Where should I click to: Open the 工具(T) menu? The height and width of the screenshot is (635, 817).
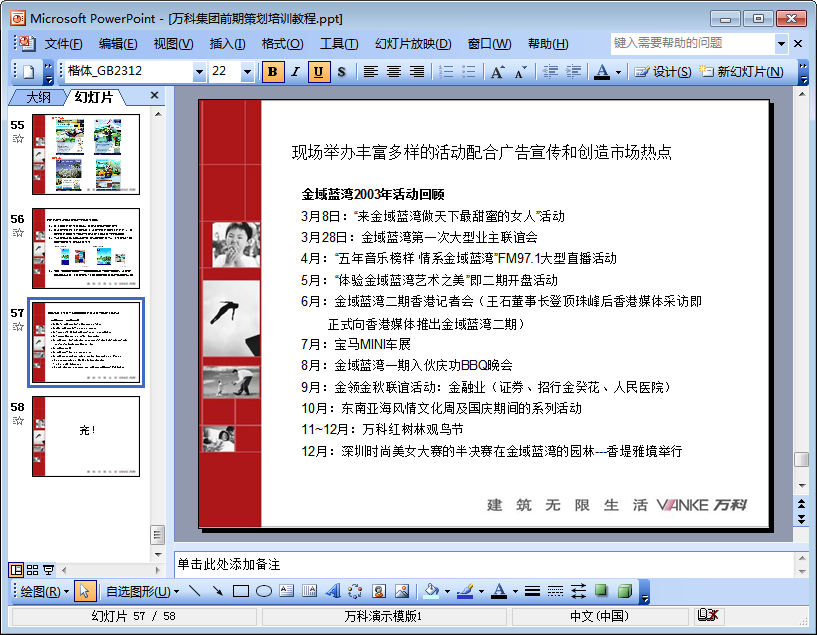pyautogui.click(x=339, y=44)
